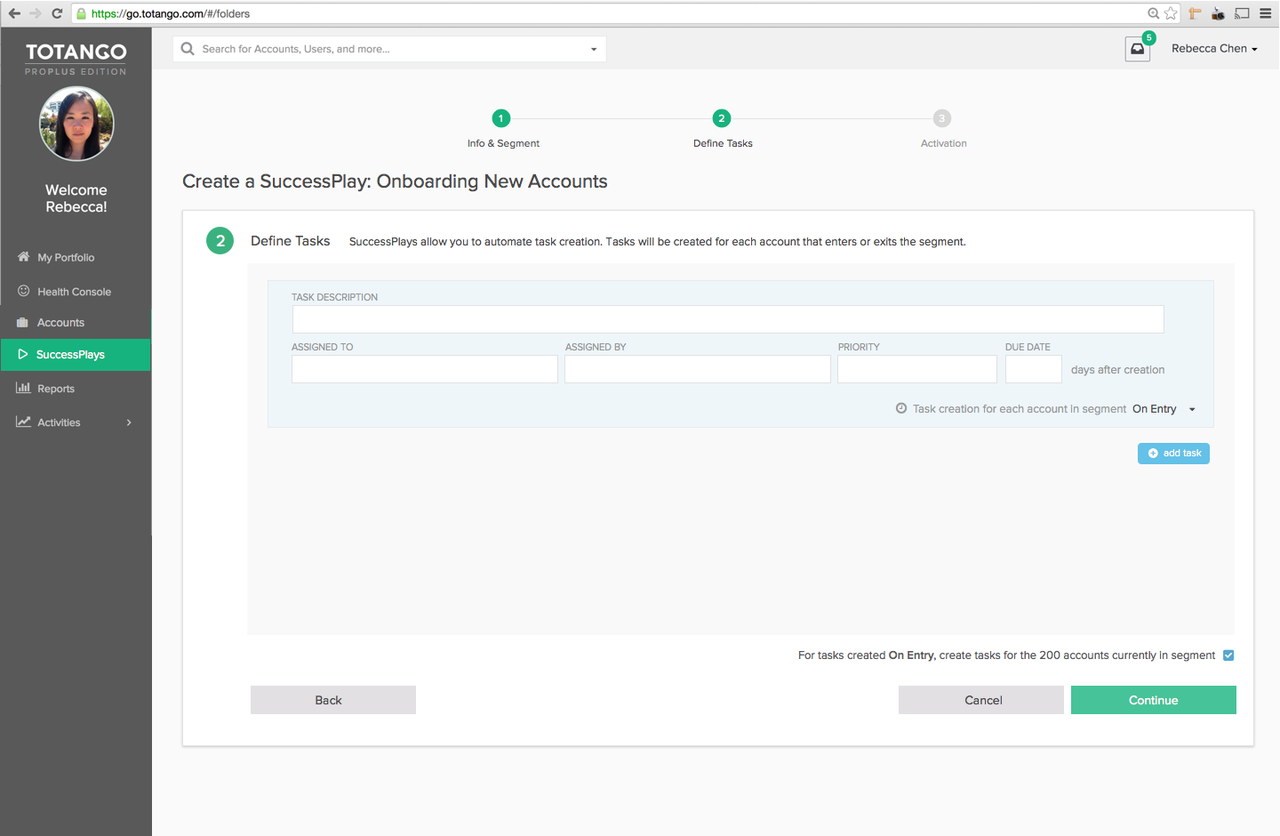Click Rebecca's profile photo
The height and width of the screenshot is (836, 1280).
click(x=76, y=124)
